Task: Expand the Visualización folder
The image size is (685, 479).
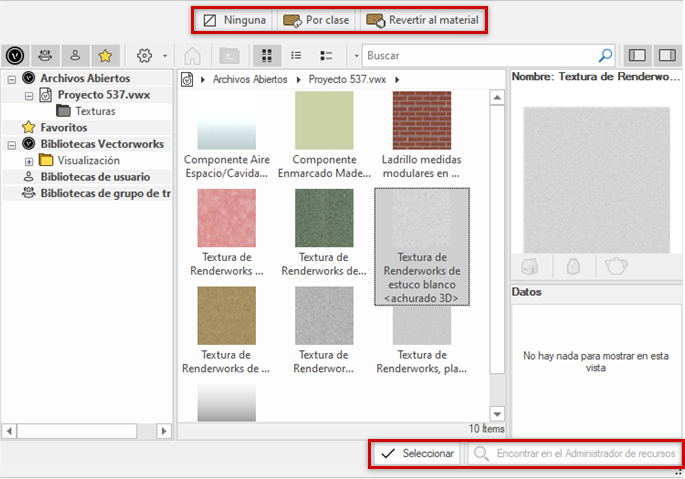Action: [29, 161]
